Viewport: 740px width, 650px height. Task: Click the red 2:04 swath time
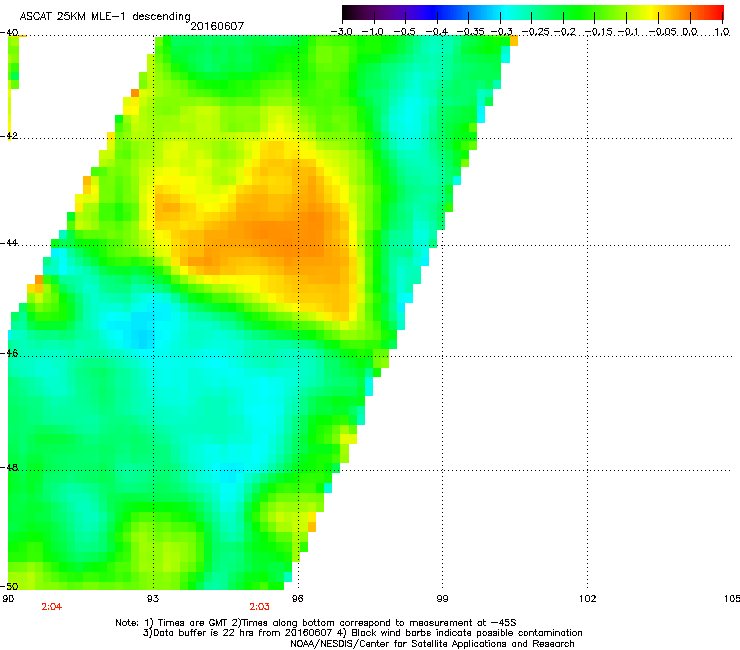[51, 607]
